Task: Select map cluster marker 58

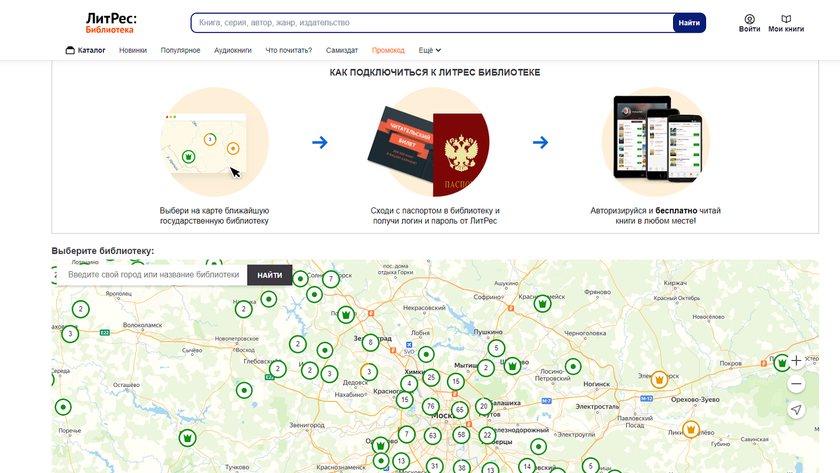Action: click(461, 434)
